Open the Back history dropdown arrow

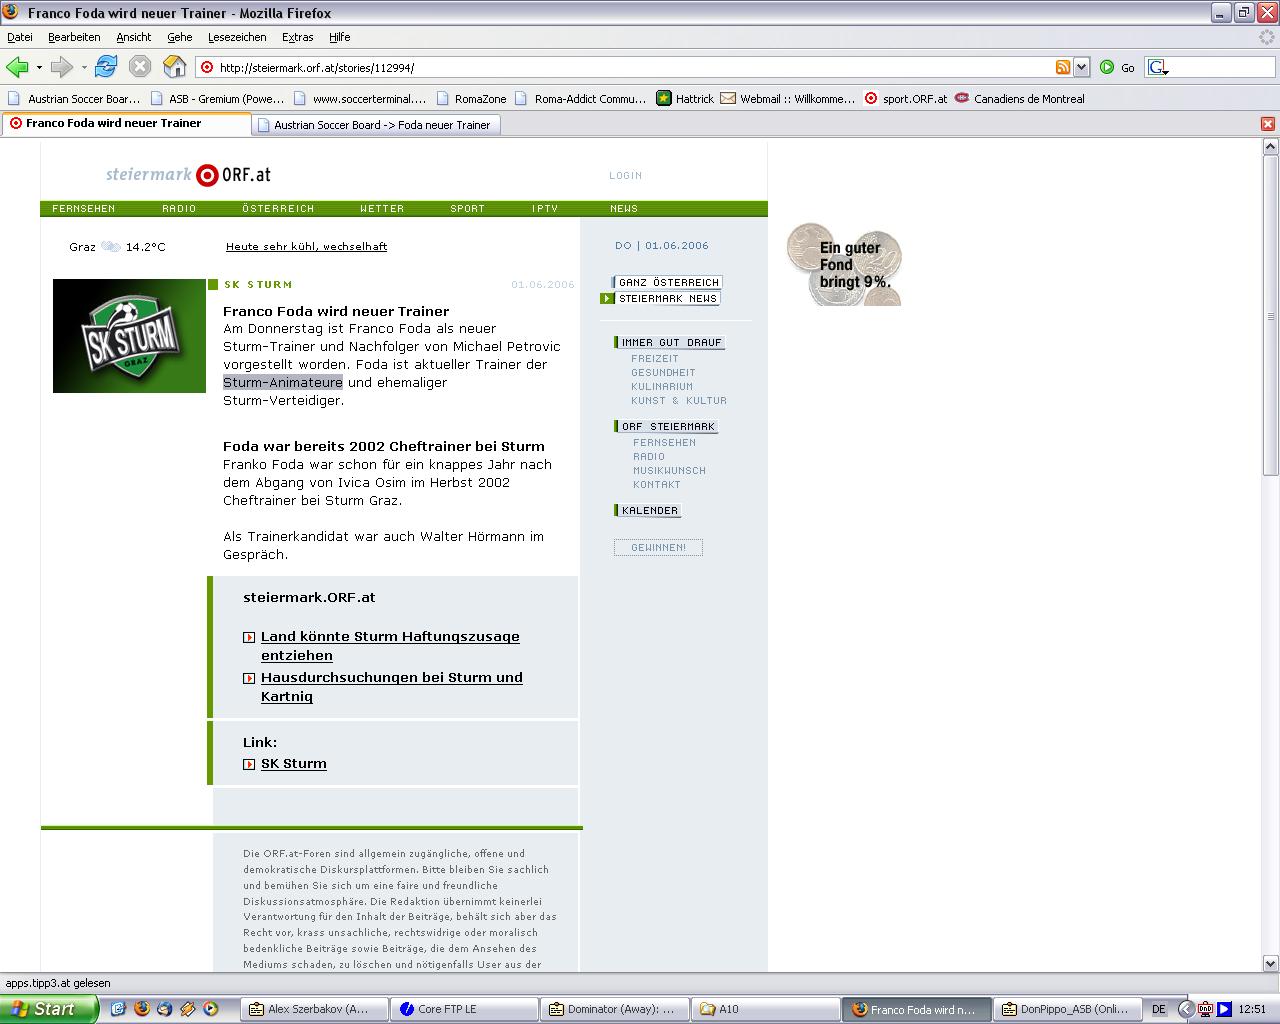39,68
